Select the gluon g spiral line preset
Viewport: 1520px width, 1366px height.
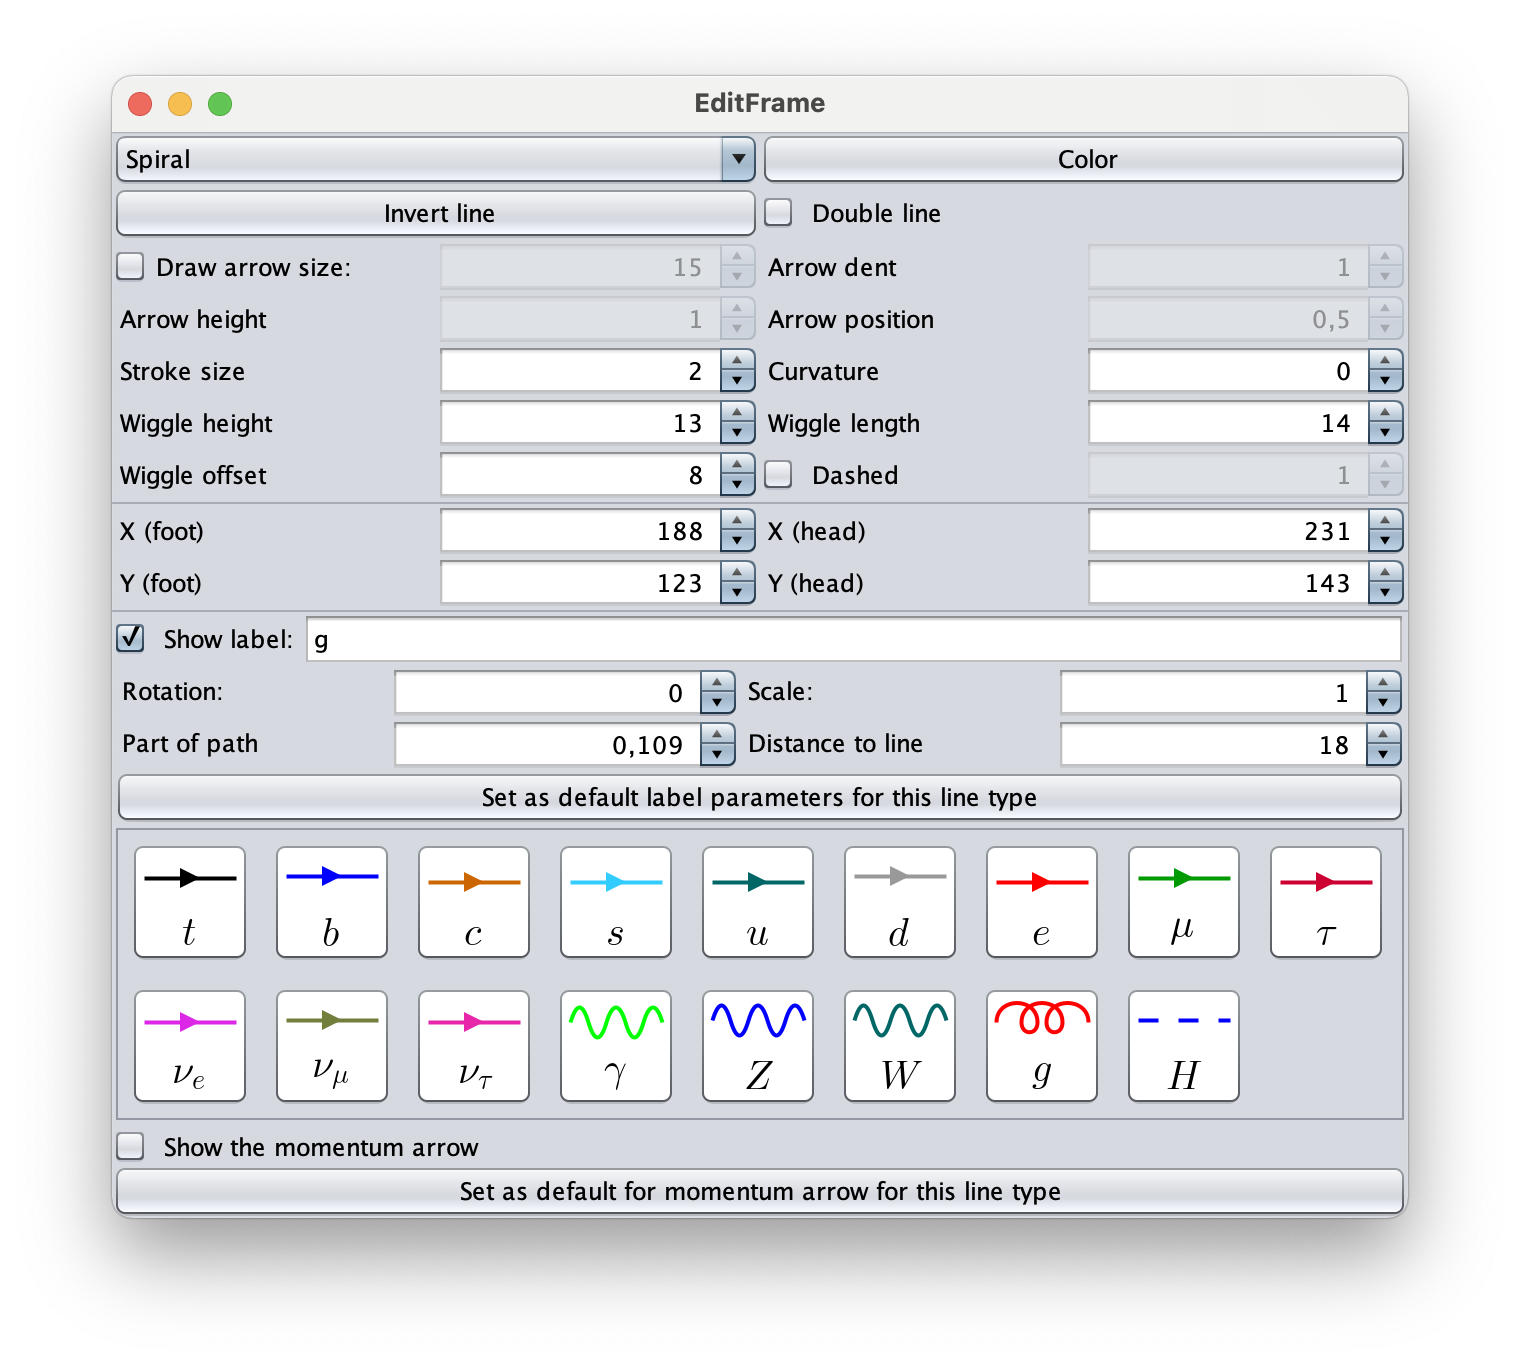[x=1041, y=1046]
